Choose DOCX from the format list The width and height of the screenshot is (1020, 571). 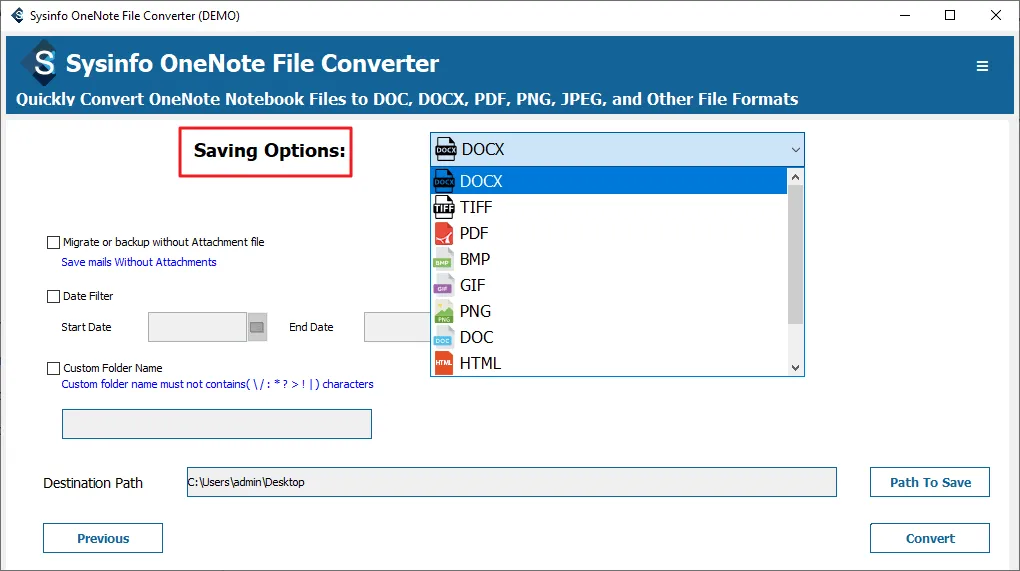point(609,181)
